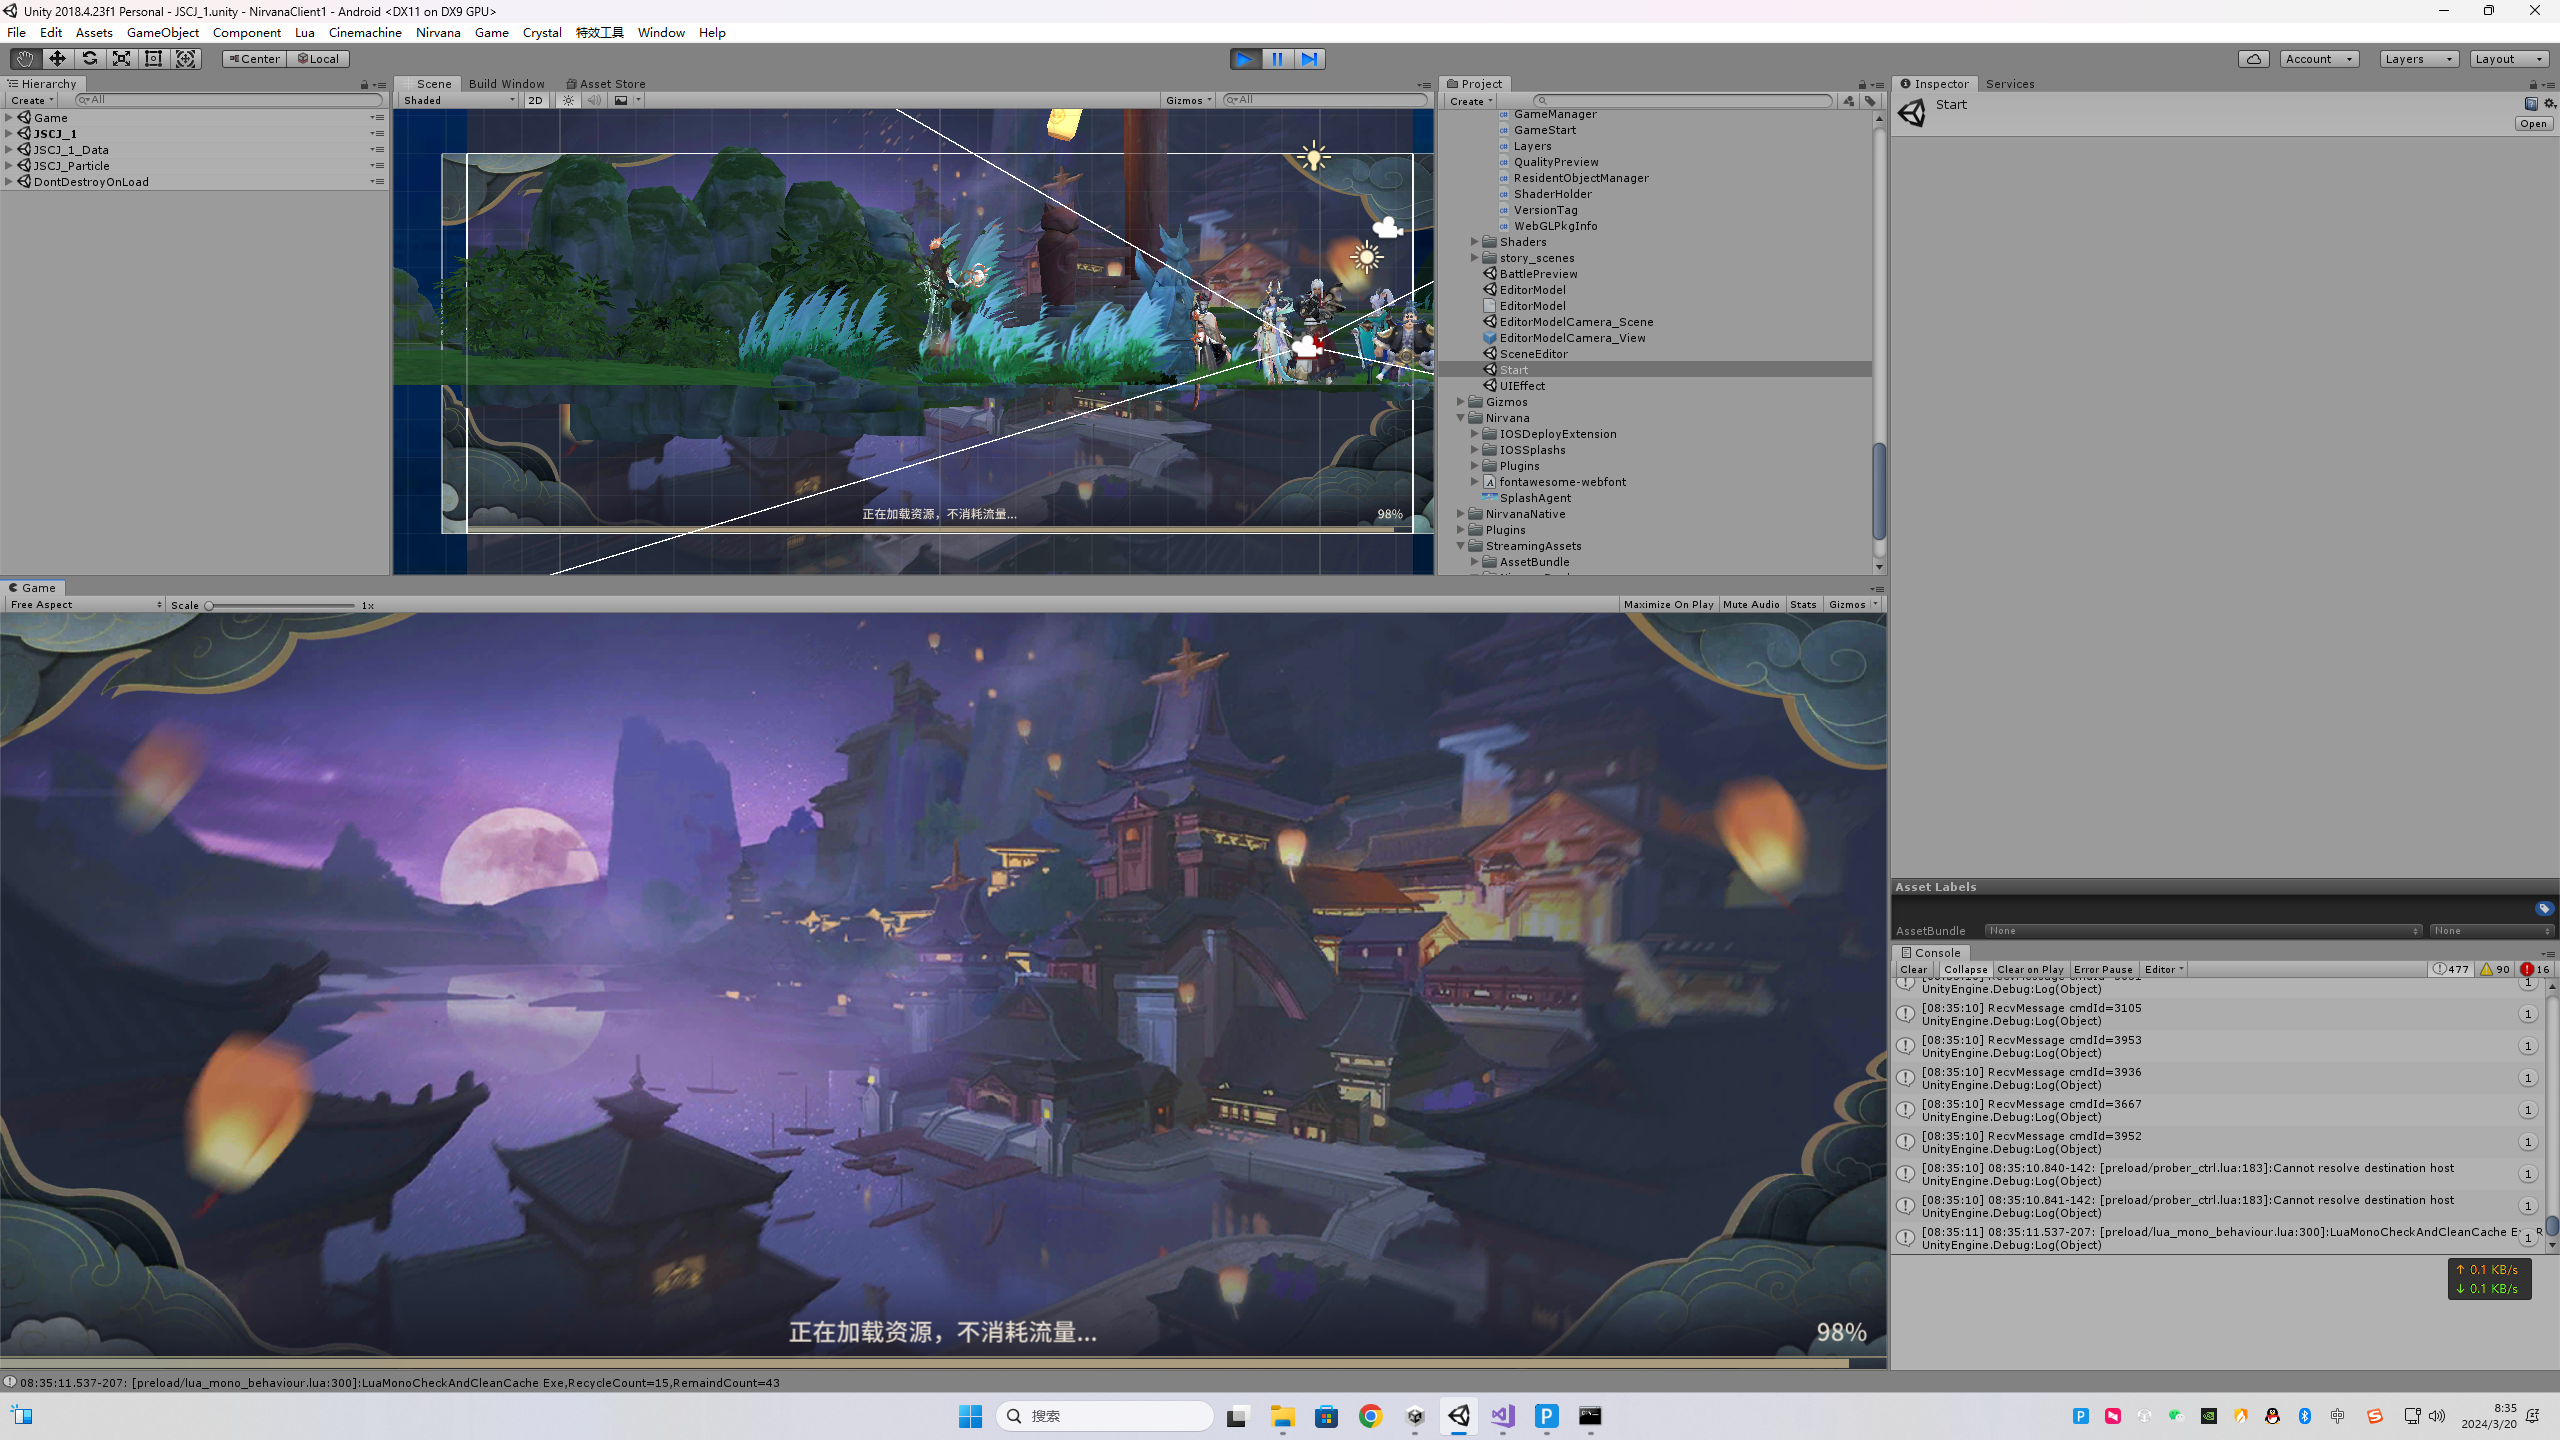The image size is (2560, 1440).
Task: Toggle Mute Audio in Game view
Action: (1751, 605)
